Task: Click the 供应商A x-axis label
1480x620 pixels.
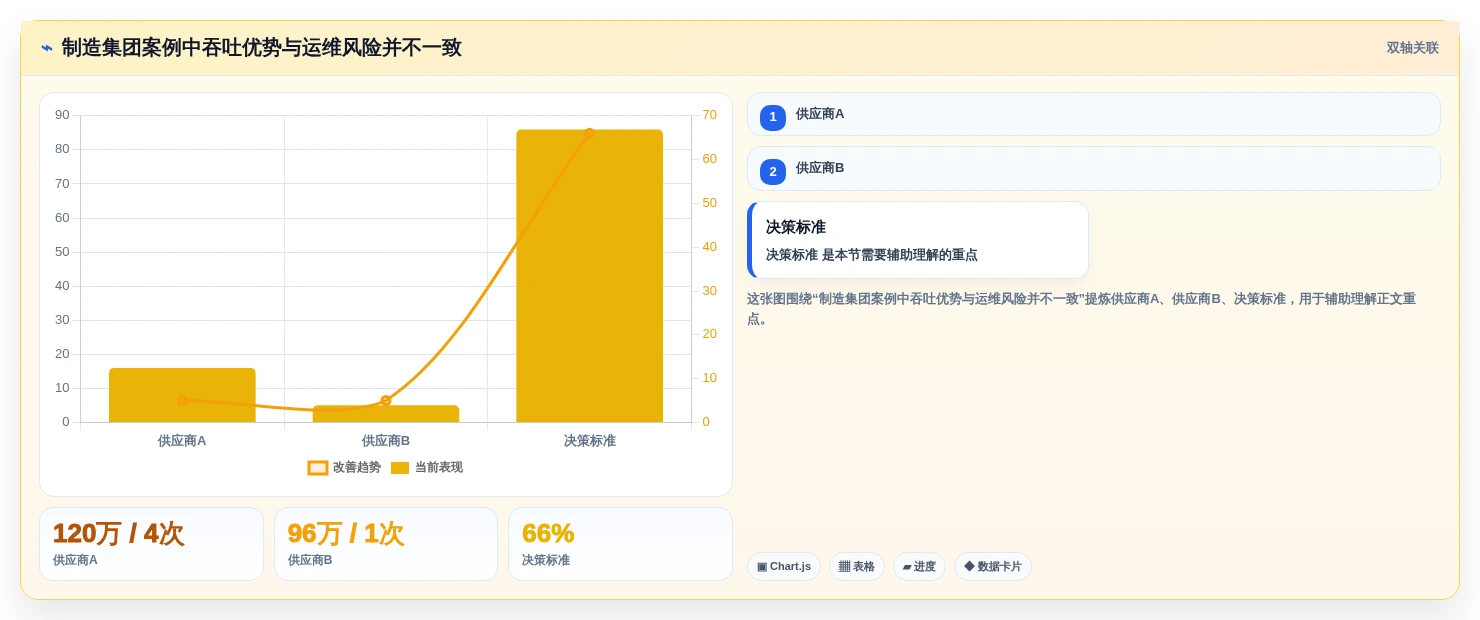Action: pyautogui.click(x=182, y=441)
